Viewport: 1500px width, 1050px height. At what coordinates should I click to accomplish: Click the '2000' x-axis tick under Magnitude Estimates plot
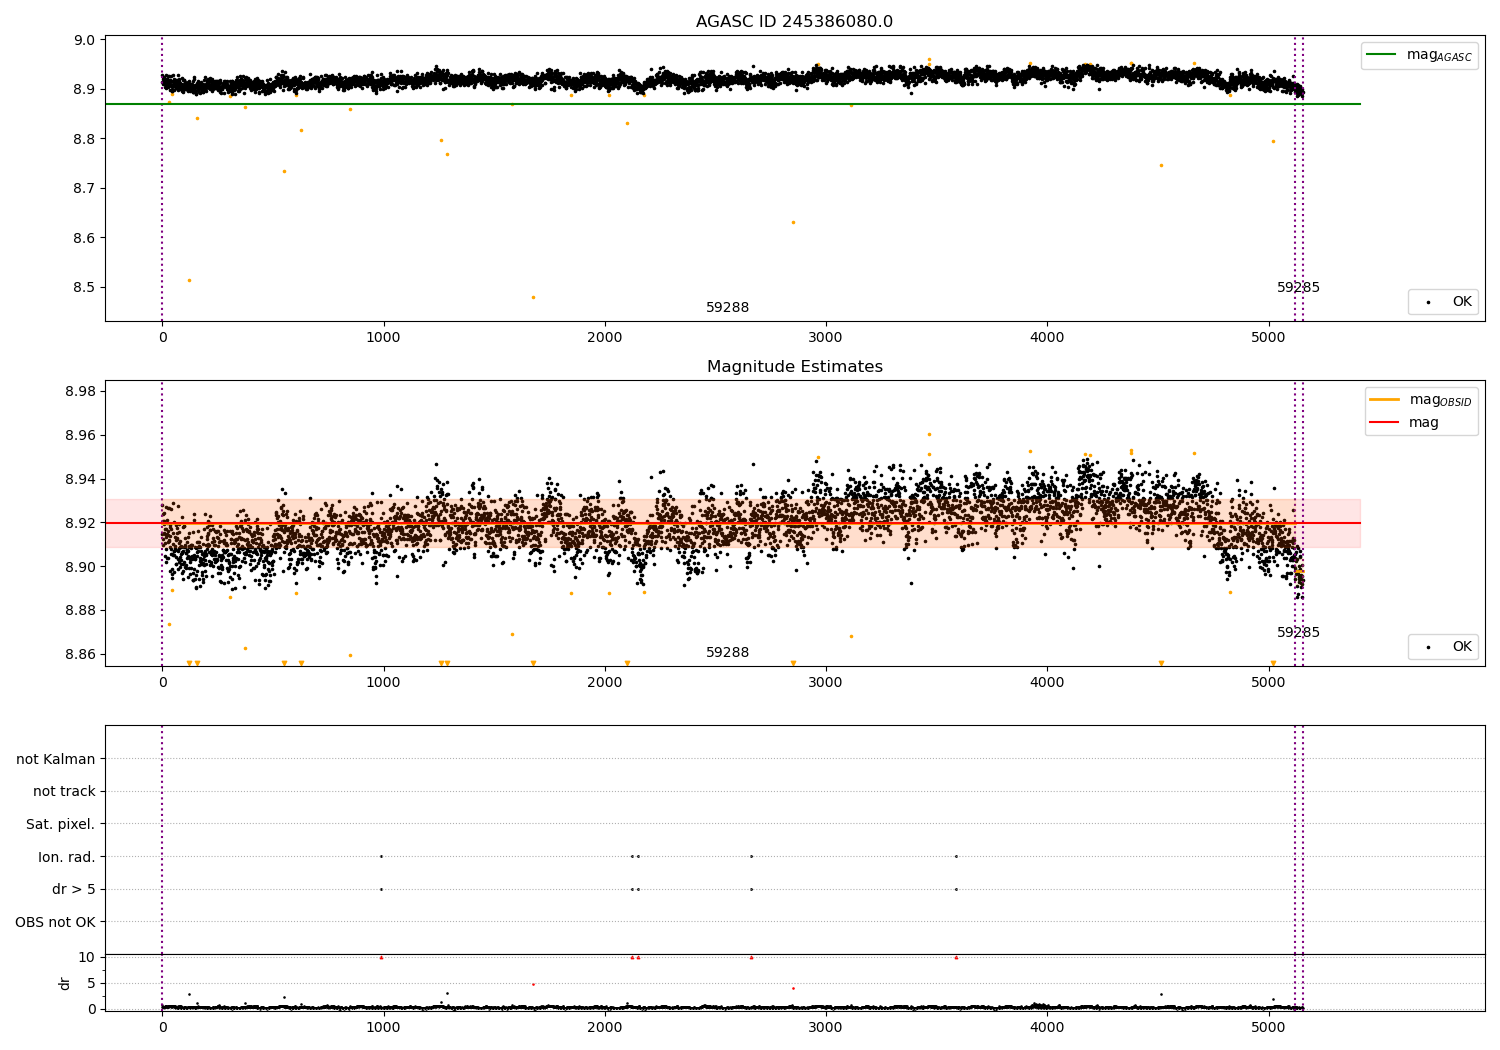pyautogui.click(x=604, y=683)
